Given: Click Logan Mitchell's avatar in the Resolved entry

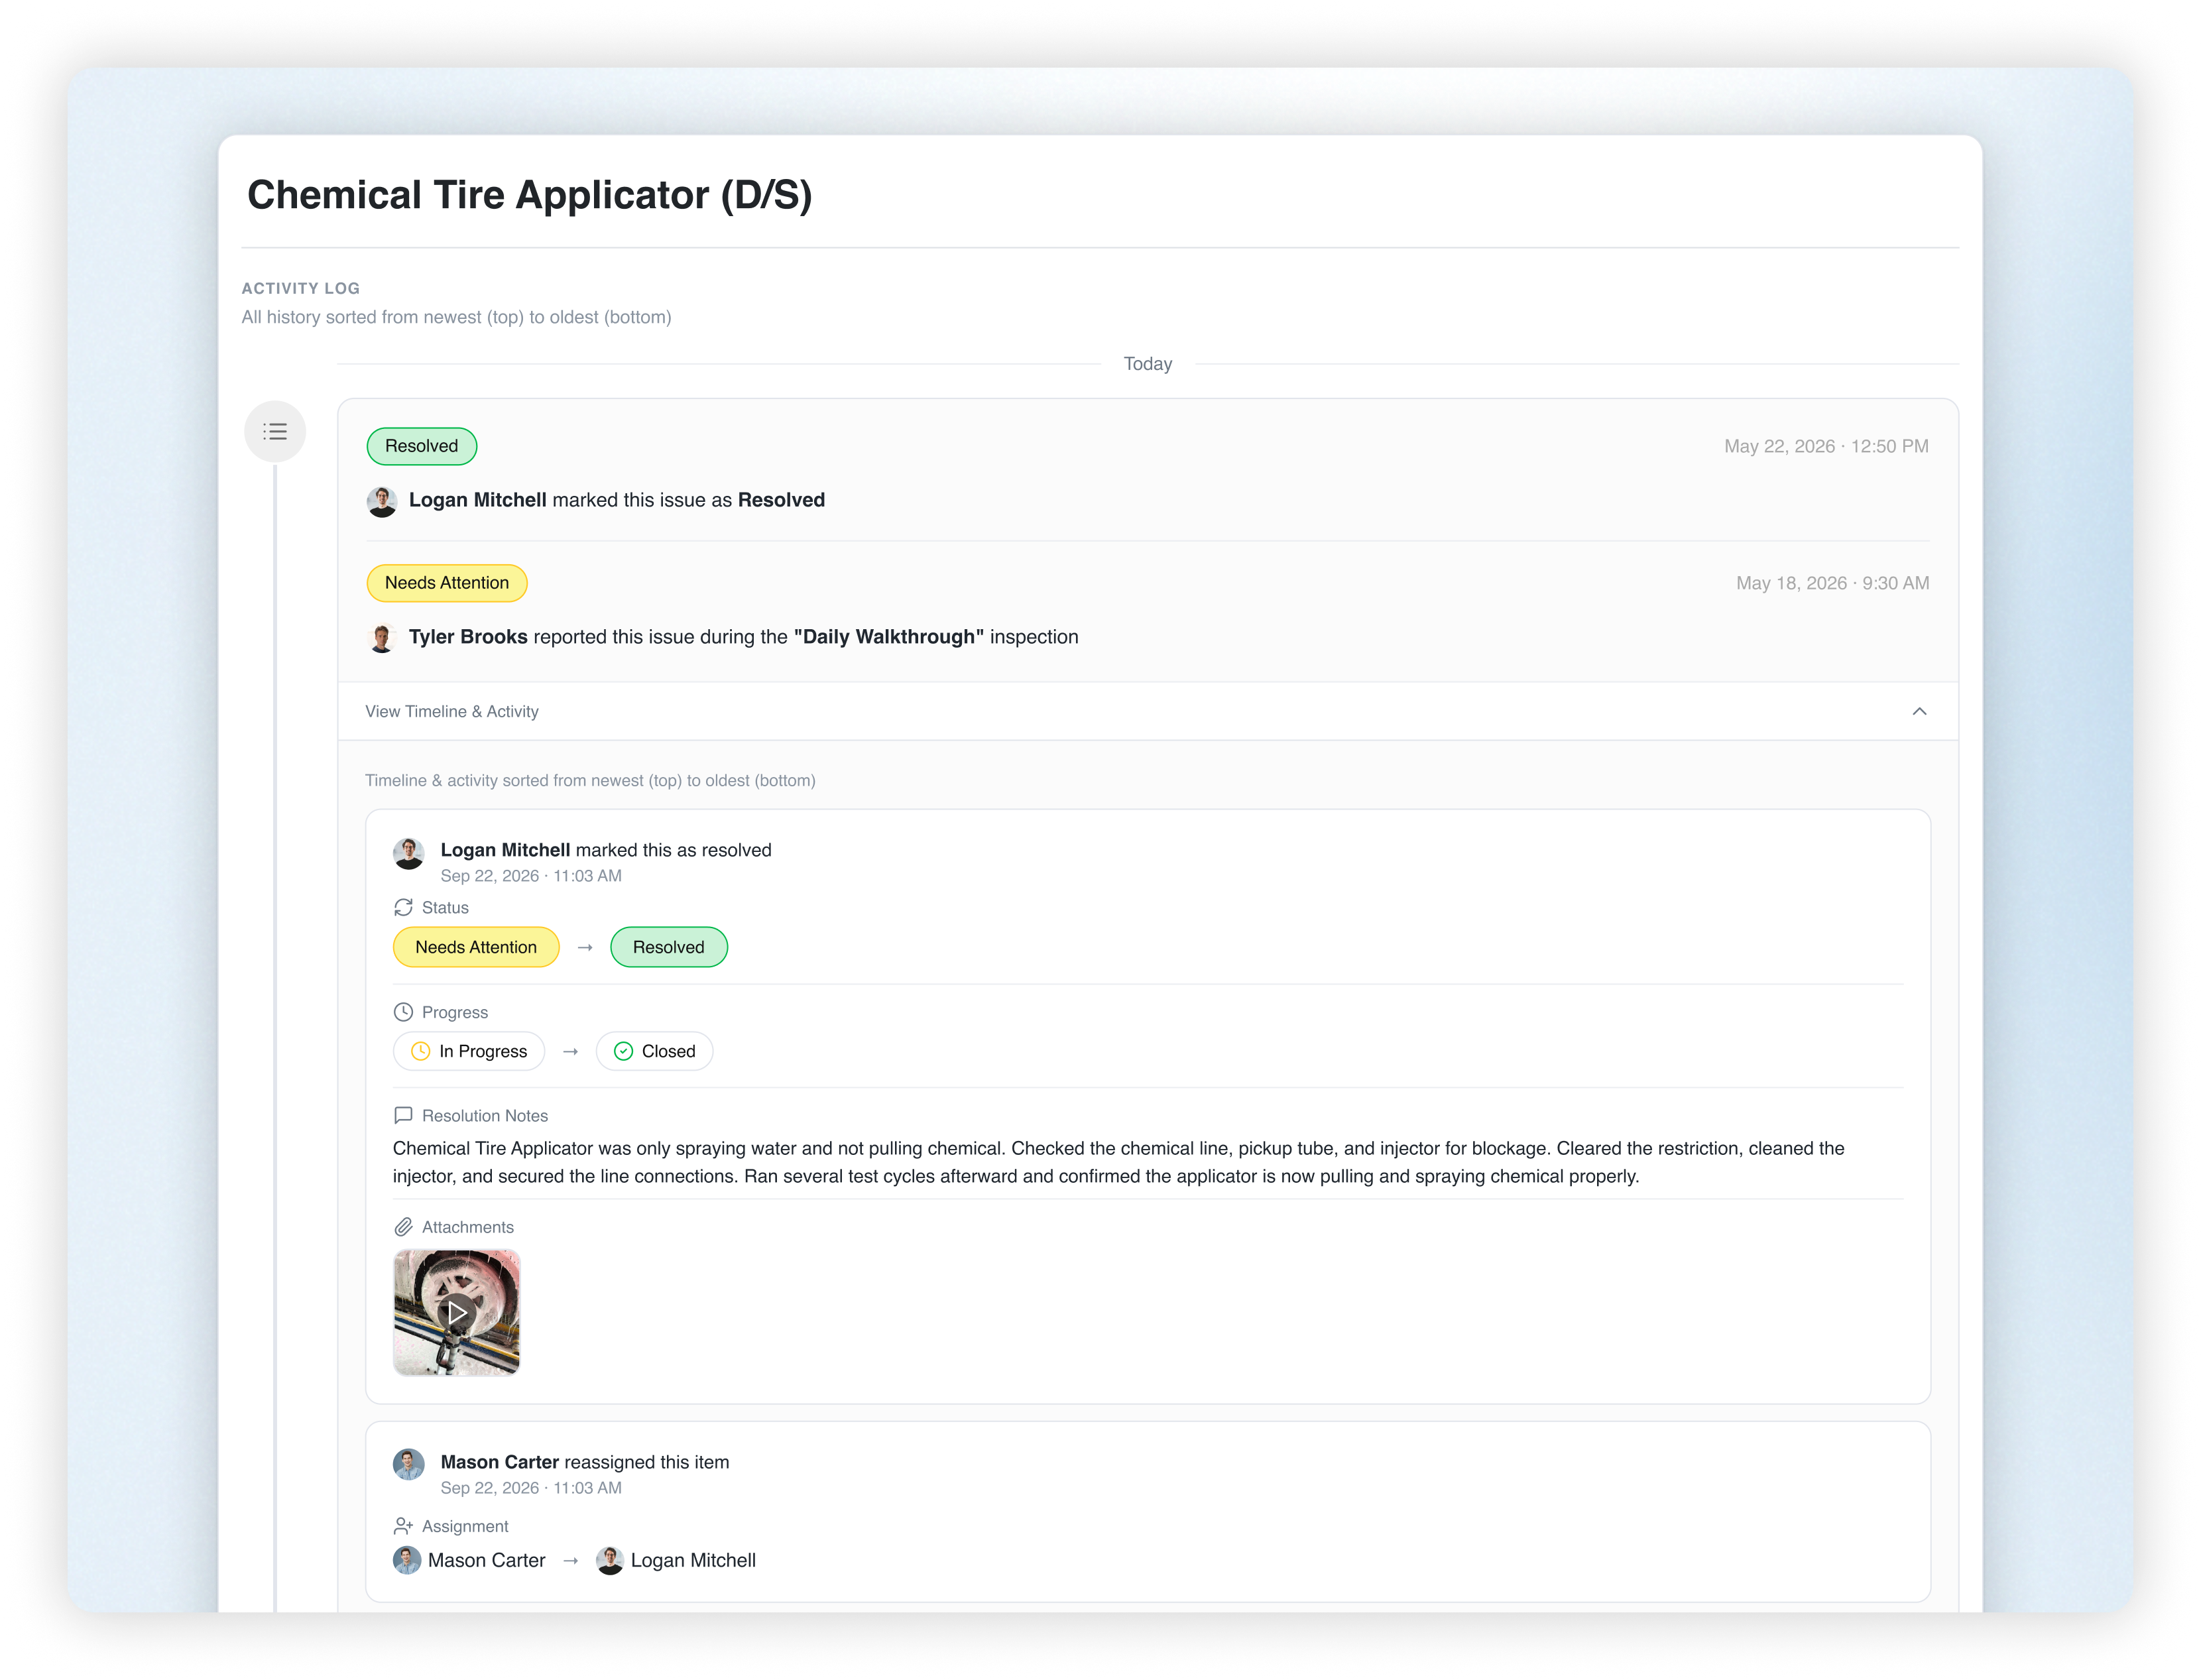Looking at the screenshot, I should coord(381,501).
